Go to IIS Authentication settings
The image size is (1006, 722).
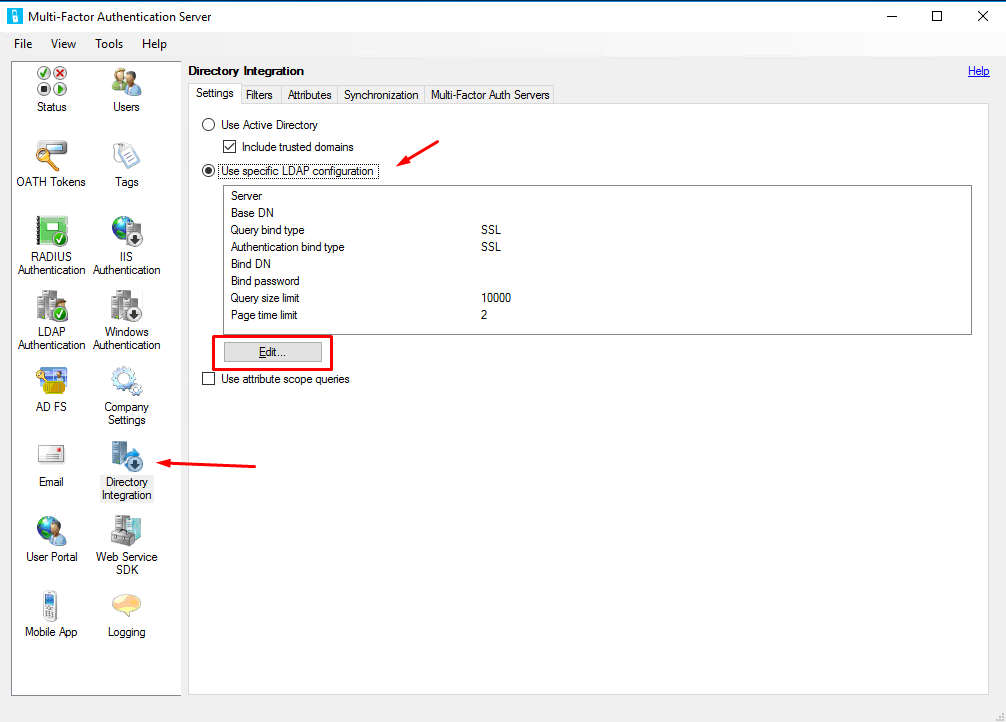(x=126, y=231)
